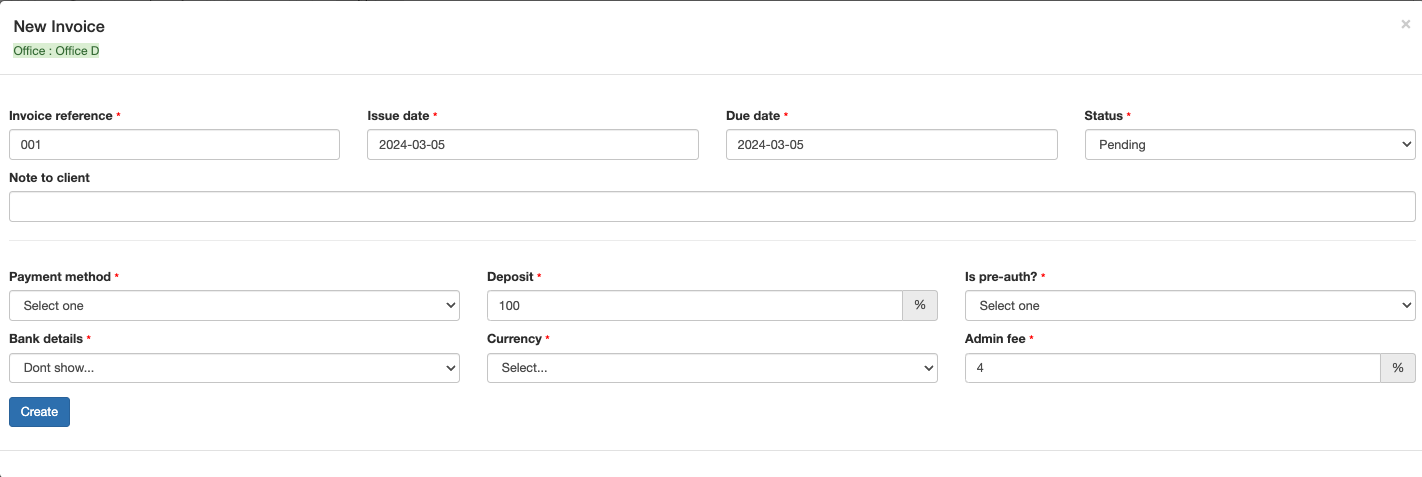Close the New Invoice dialog
Screen dimensions: 1422x477
click(x=1405, y=25)
